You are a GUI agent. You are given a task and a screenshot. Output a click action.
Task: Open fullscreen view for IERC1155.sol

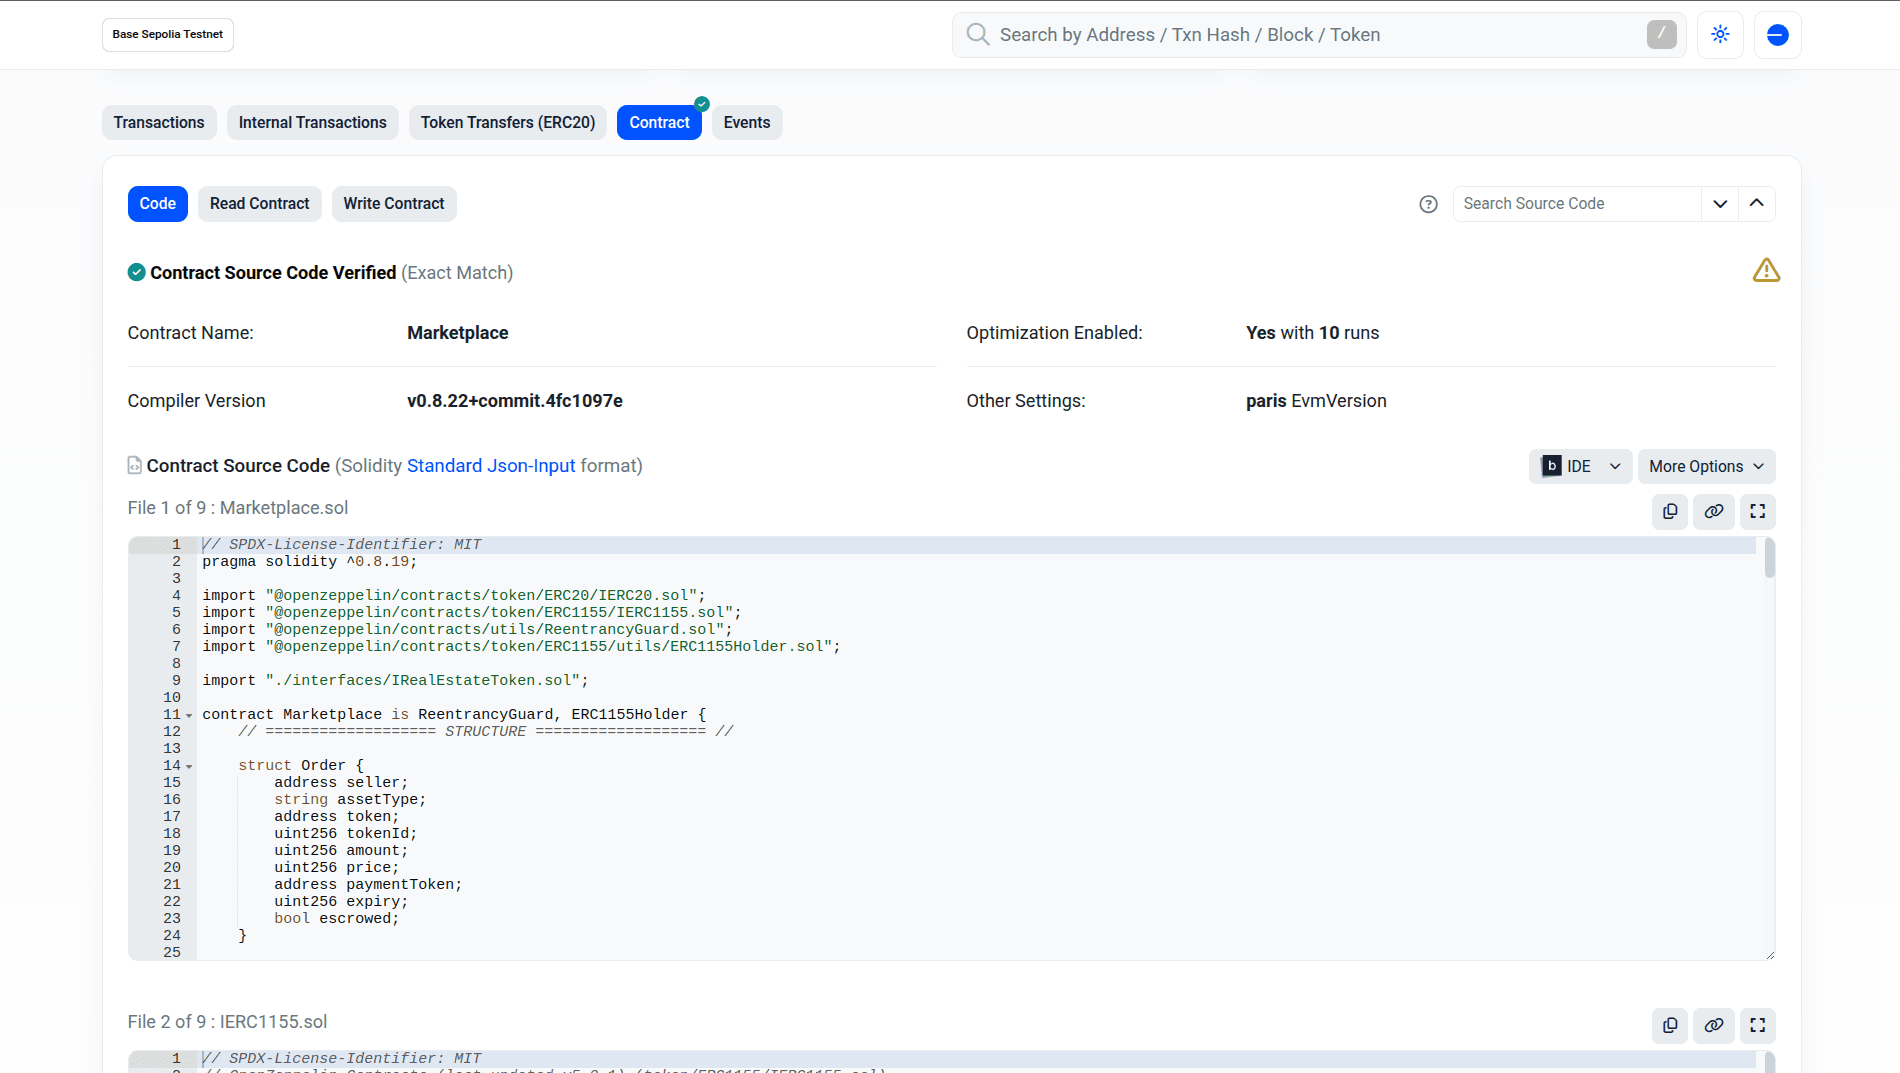coord(1757,1025)
